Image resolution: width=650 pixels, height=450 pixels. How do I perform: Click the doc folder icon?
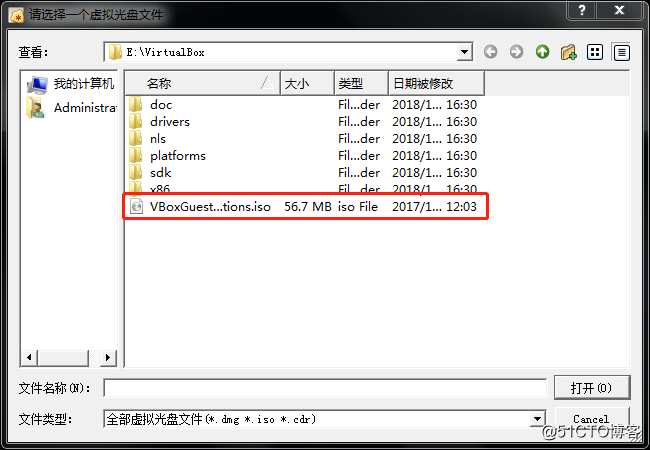(x=136, y=104)
